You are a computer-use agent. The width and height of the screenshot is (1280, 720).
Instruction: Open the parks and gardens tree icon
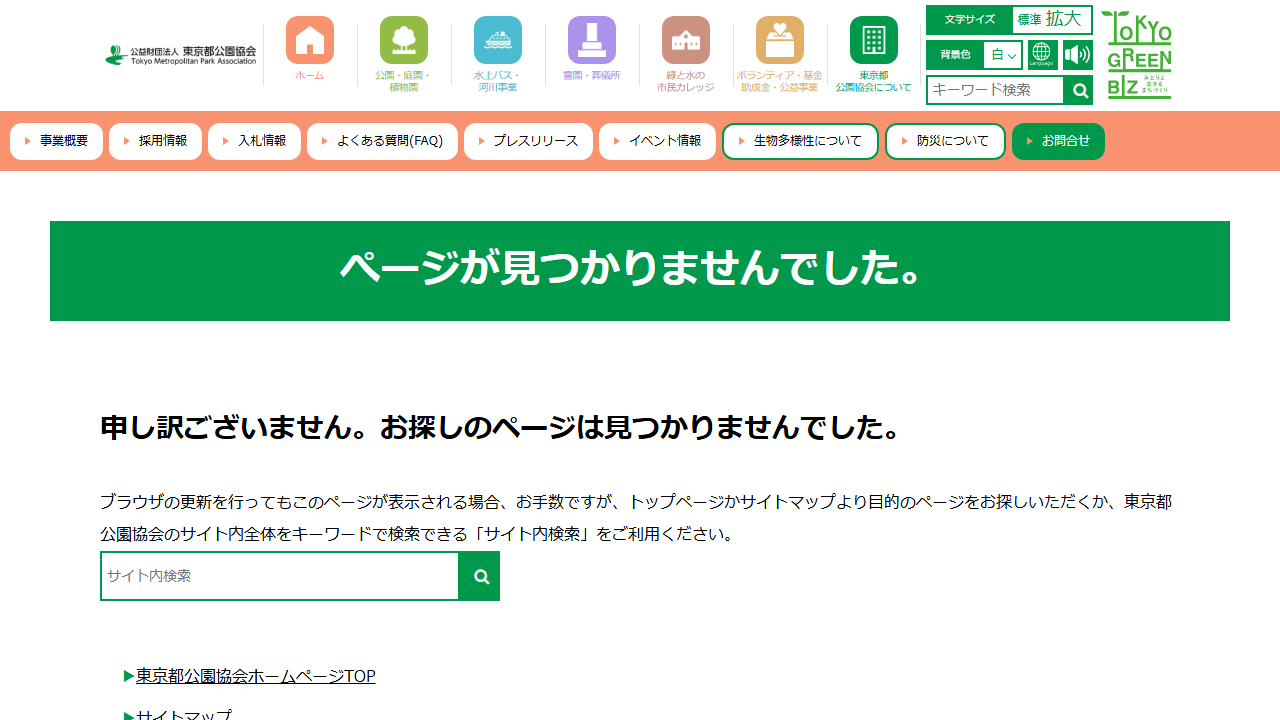pyautogui.click(x=404, y=40)
